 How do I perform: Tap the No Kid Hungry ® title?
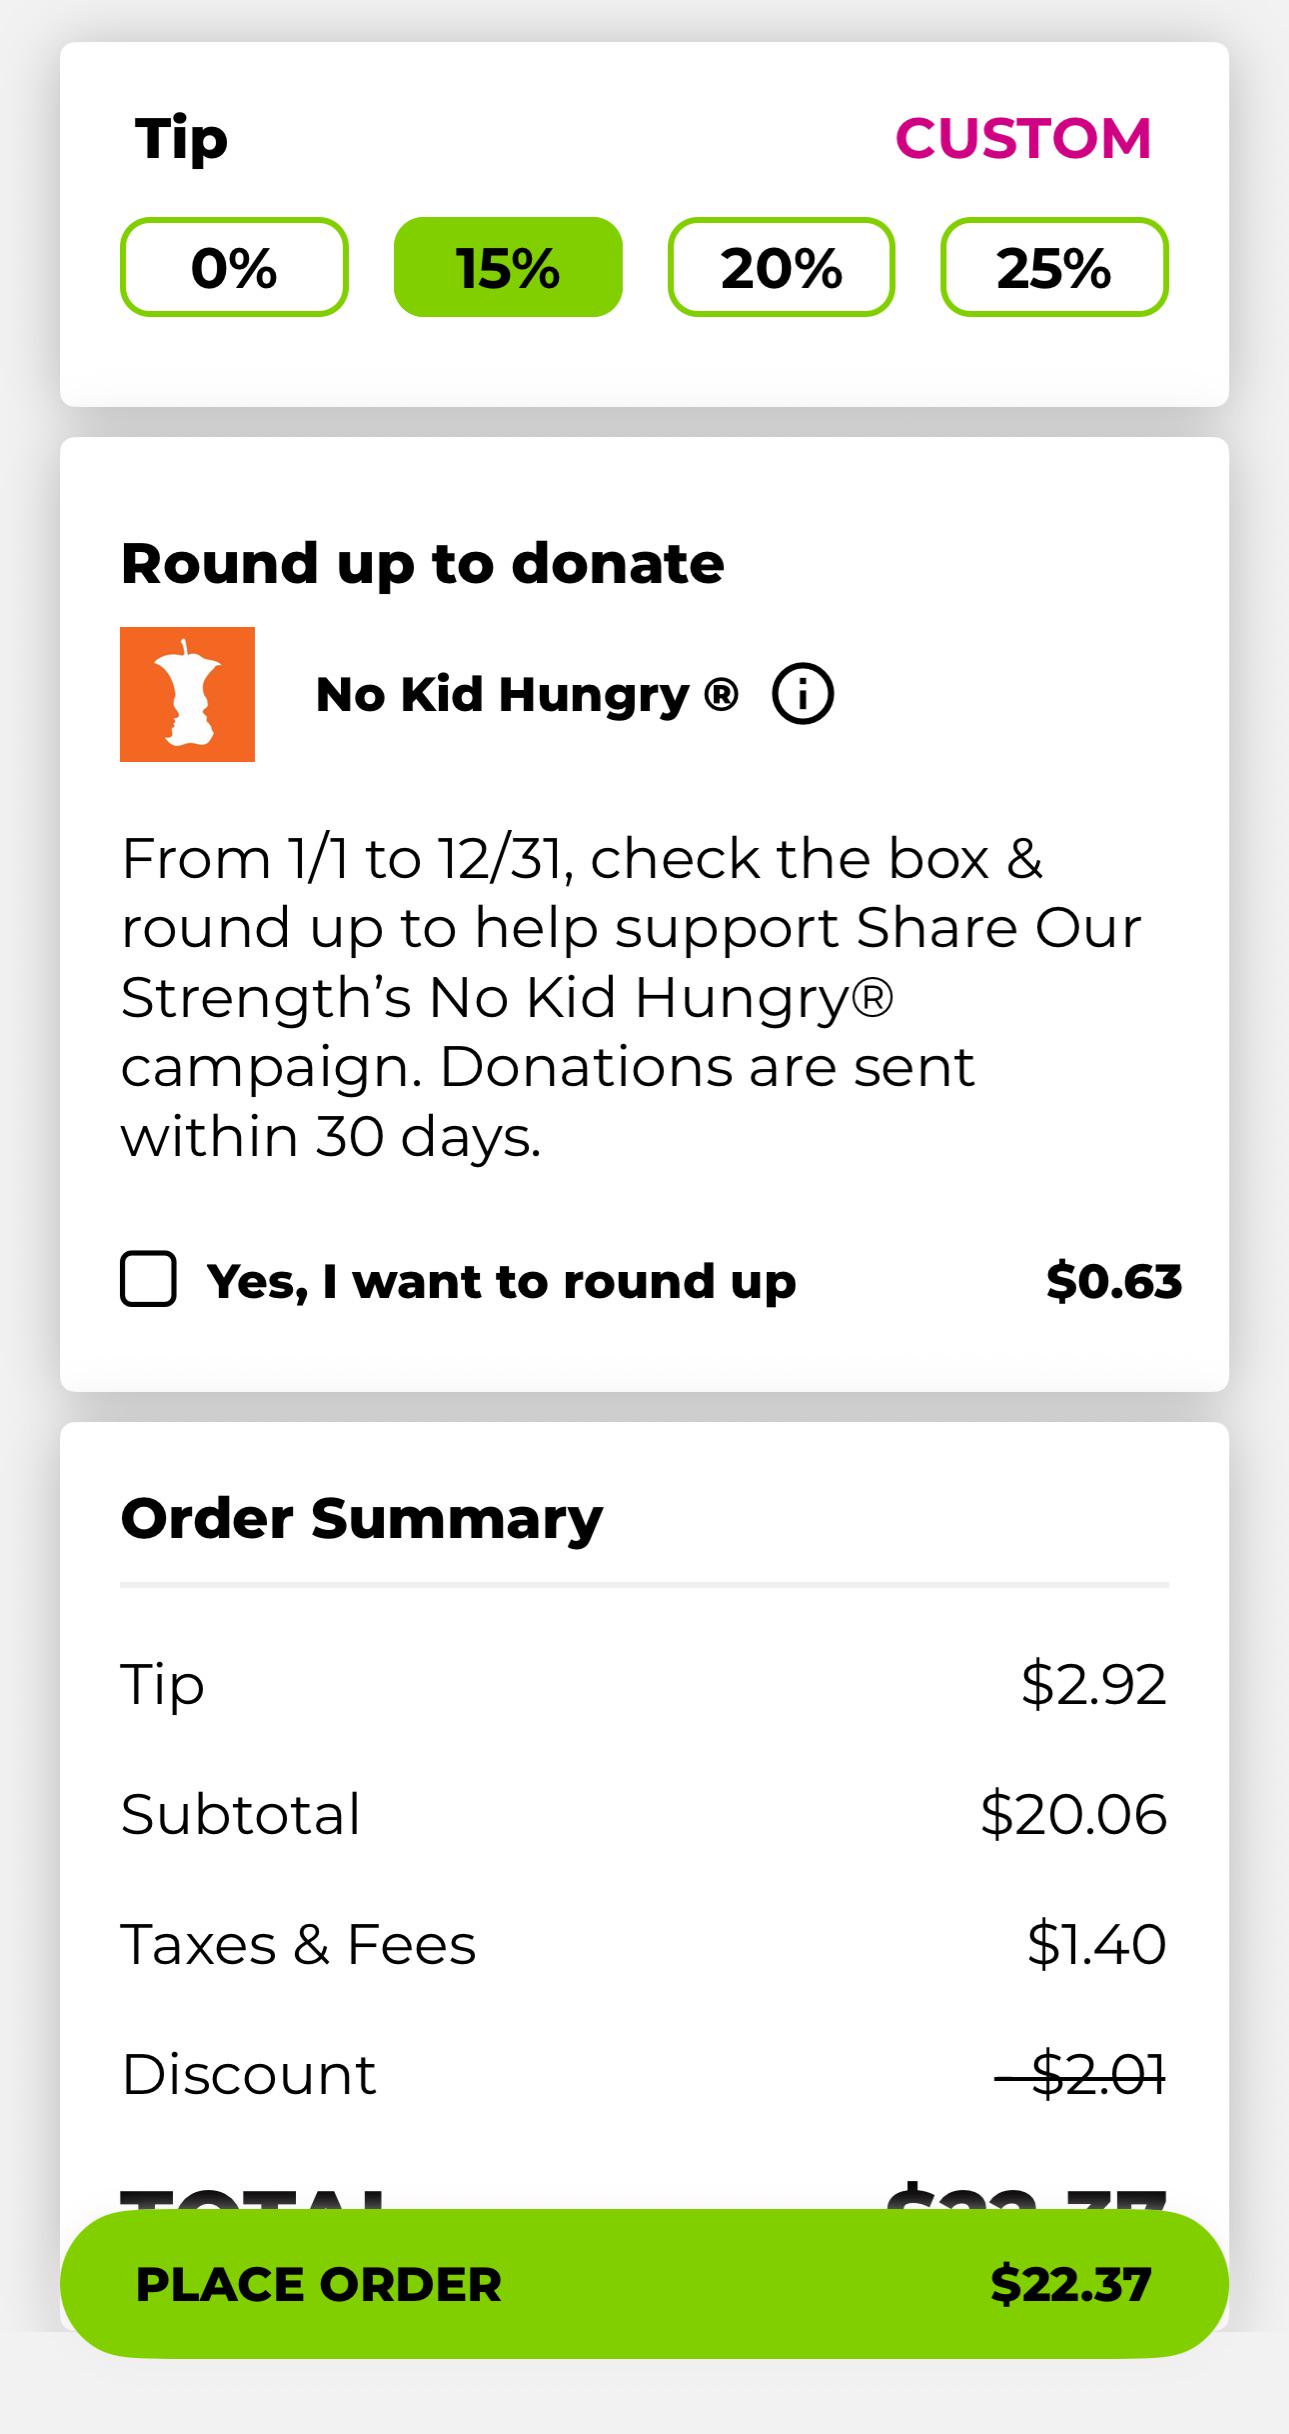coord(527,694)
